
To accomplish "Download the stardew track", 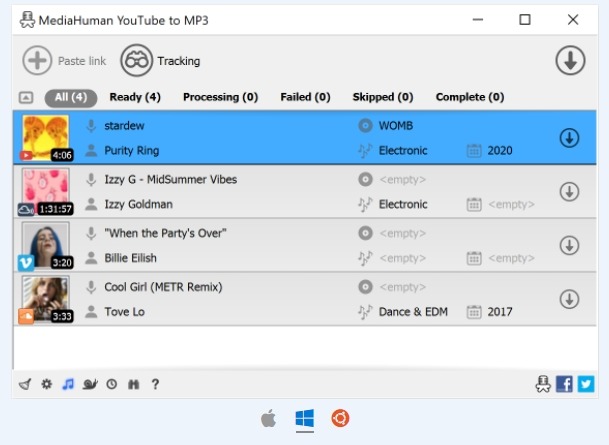I will (569, 138).
